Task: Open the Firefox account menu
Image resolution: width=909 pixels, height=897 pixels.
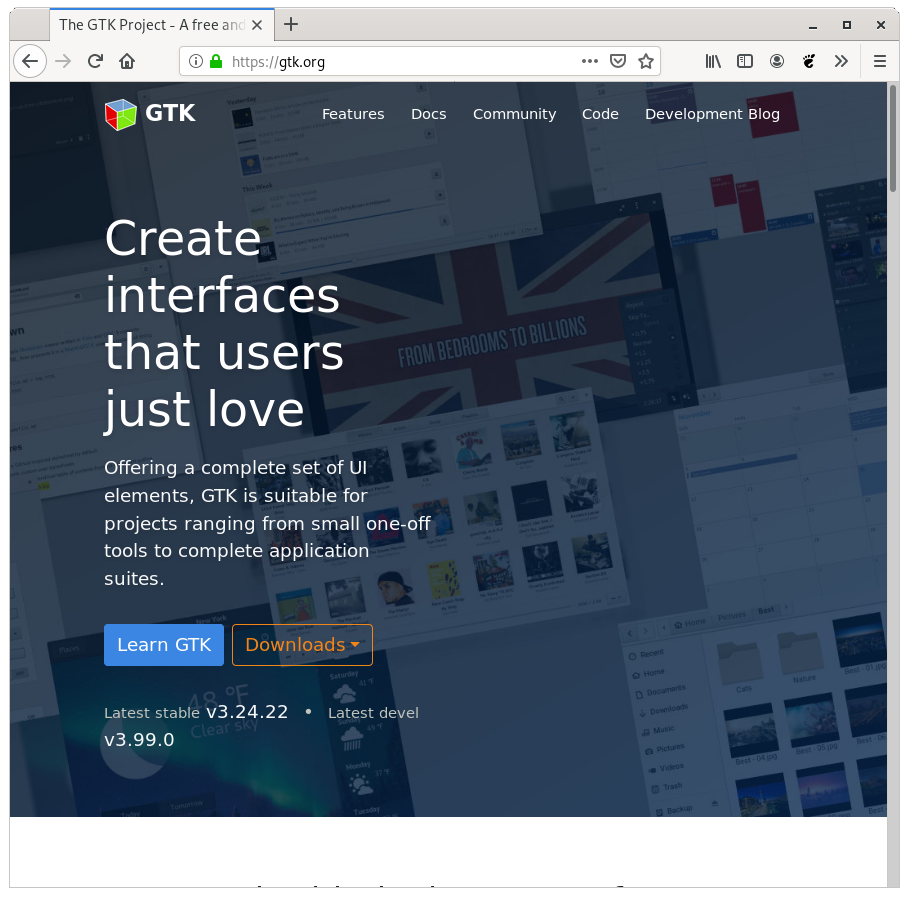Action: [777, 61]
